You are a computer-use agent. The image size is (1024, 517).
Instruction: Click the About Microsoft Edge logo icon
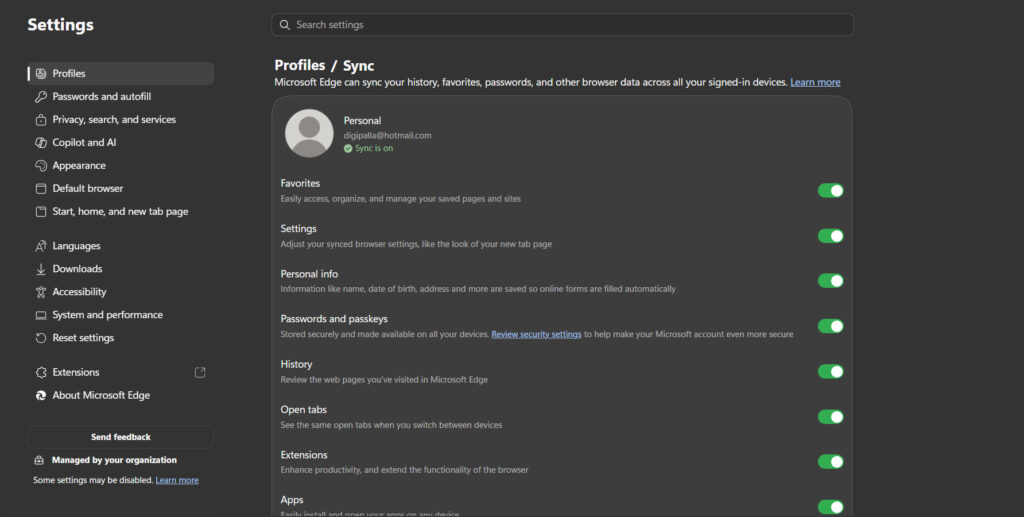pos(40,396)
